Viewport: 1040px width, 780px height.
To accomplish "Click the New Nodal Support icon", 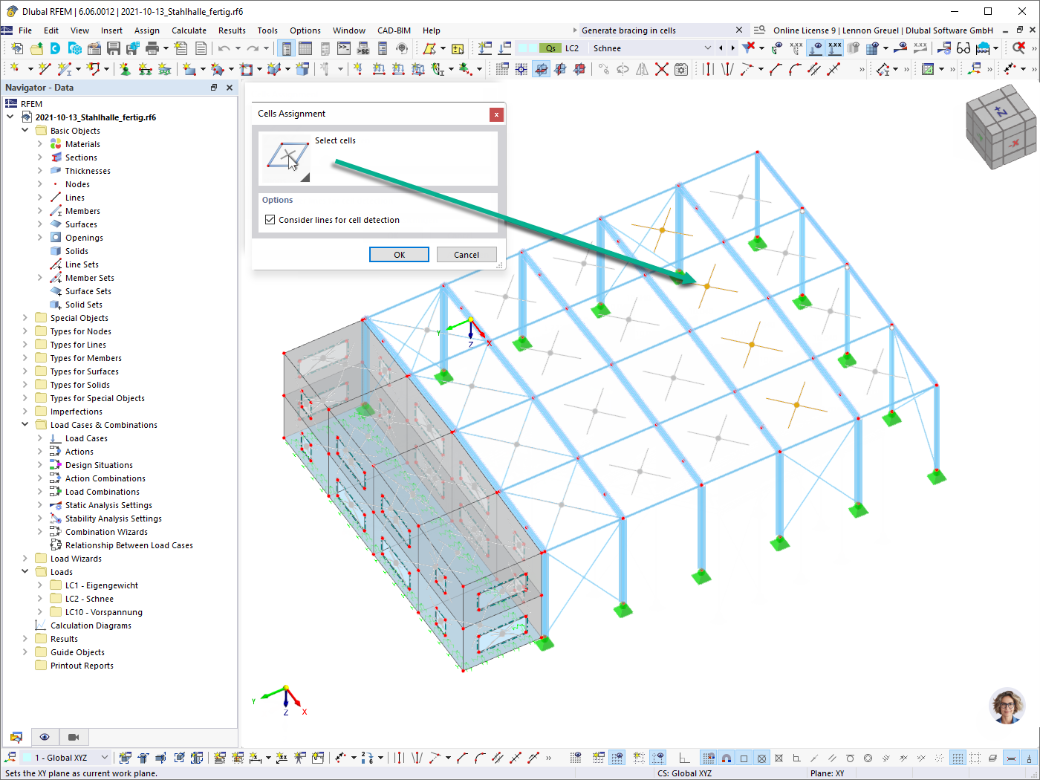I will coord(125,69).
